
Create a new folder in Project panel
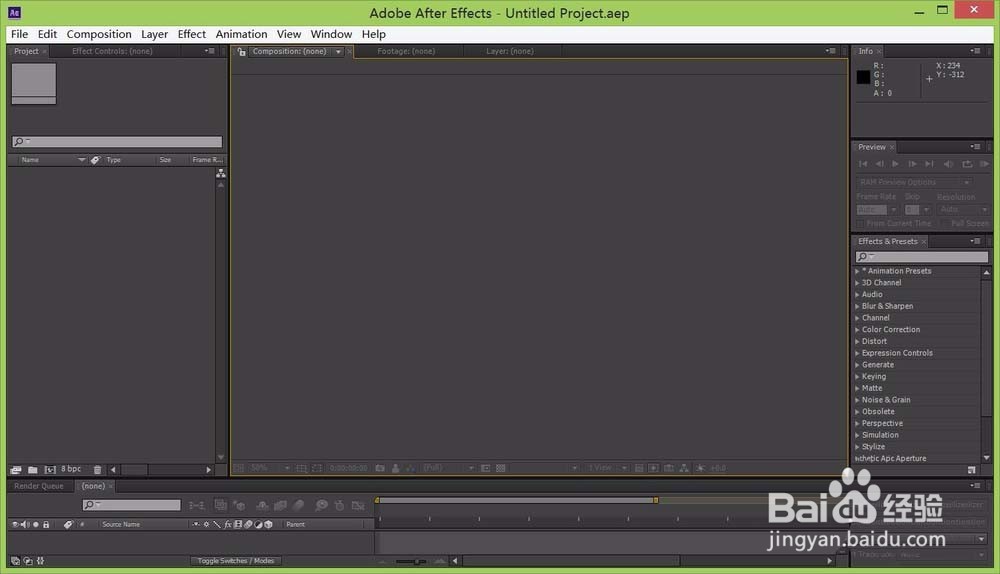[x=33, y=470]
